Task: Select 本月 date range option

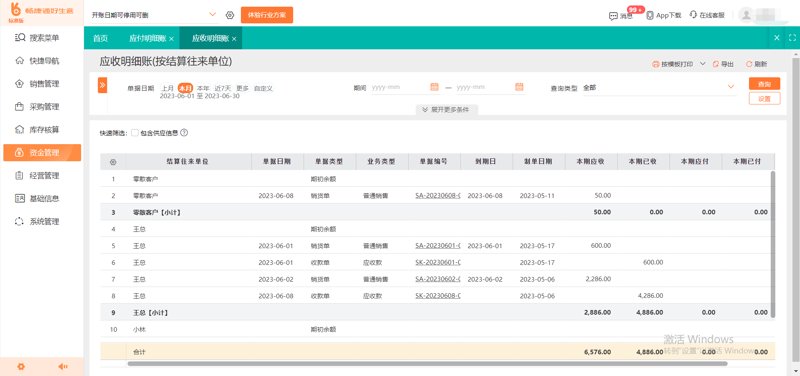Action: pos(186,88)
